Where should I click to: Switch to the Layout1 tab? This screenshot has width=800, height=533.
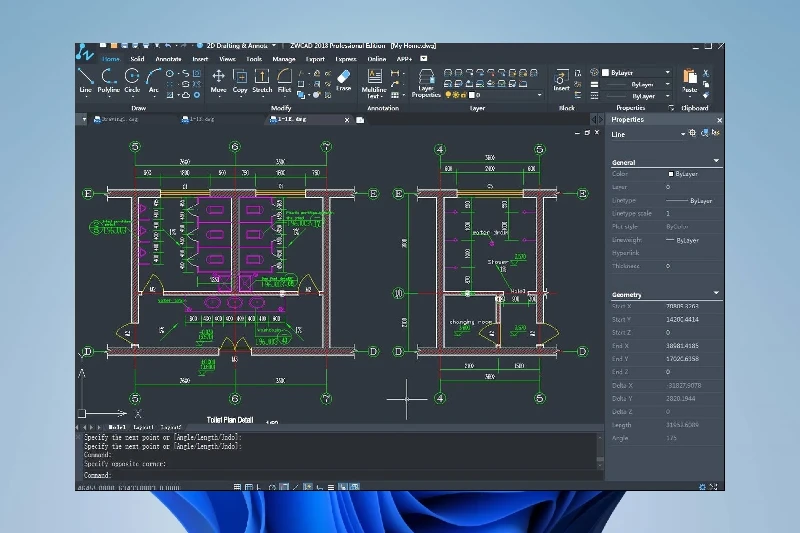point(144,427)
